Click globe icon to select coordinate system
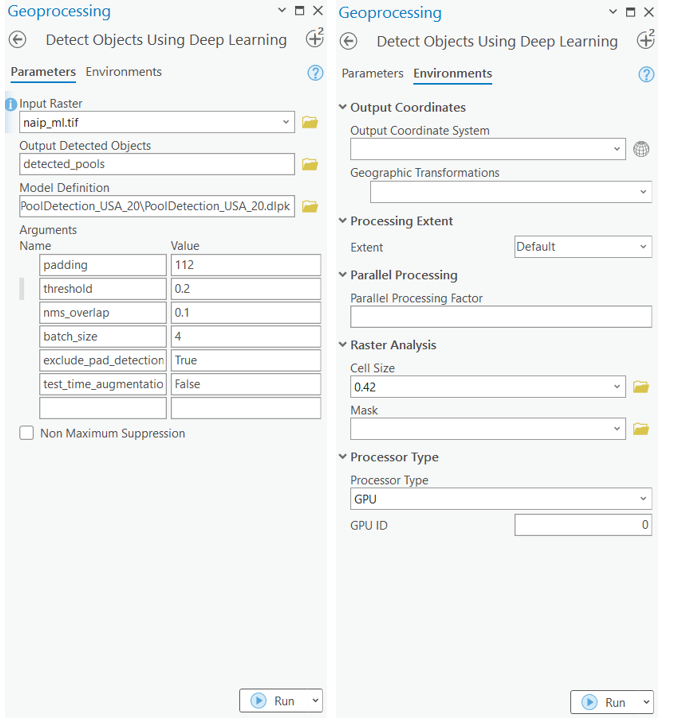Viewport: 678px width, 718px height. pyautogui.click(x=642, y=149)
